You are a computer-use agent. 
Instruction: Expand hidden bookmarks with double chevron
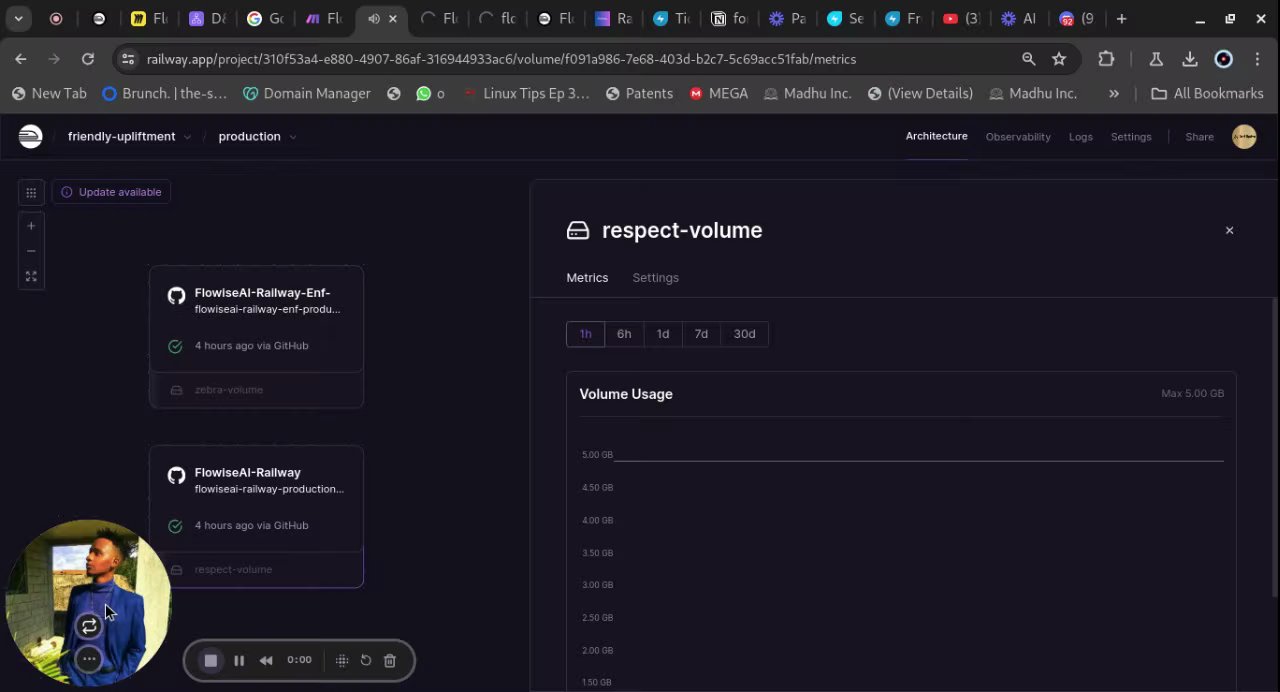(1114, 93)
